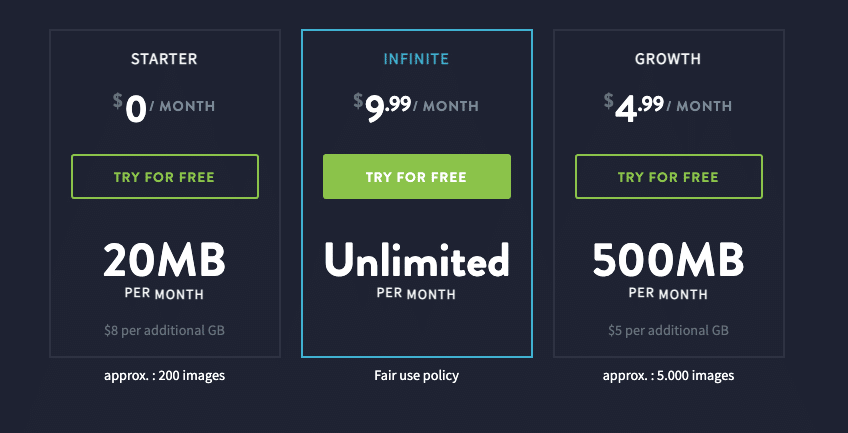Click the $0 / month price

(164, 107)
